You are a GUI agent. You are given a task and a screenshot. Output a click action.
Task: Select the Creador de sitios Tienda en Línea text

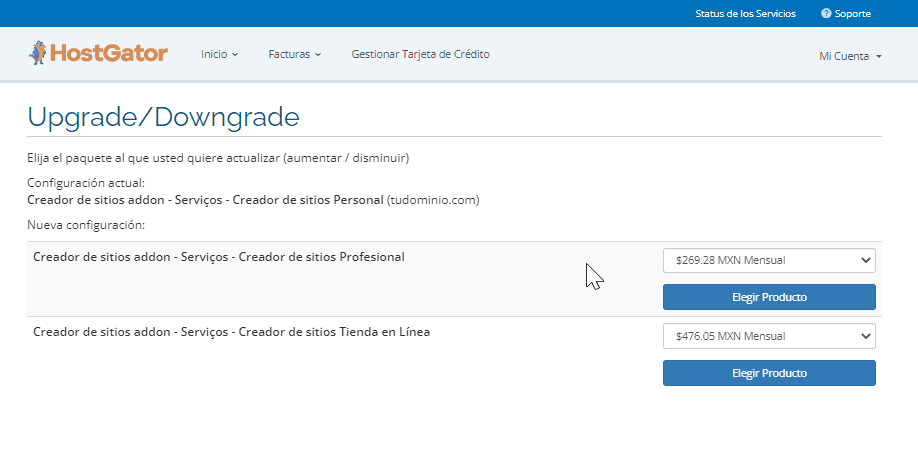[232, 332]
